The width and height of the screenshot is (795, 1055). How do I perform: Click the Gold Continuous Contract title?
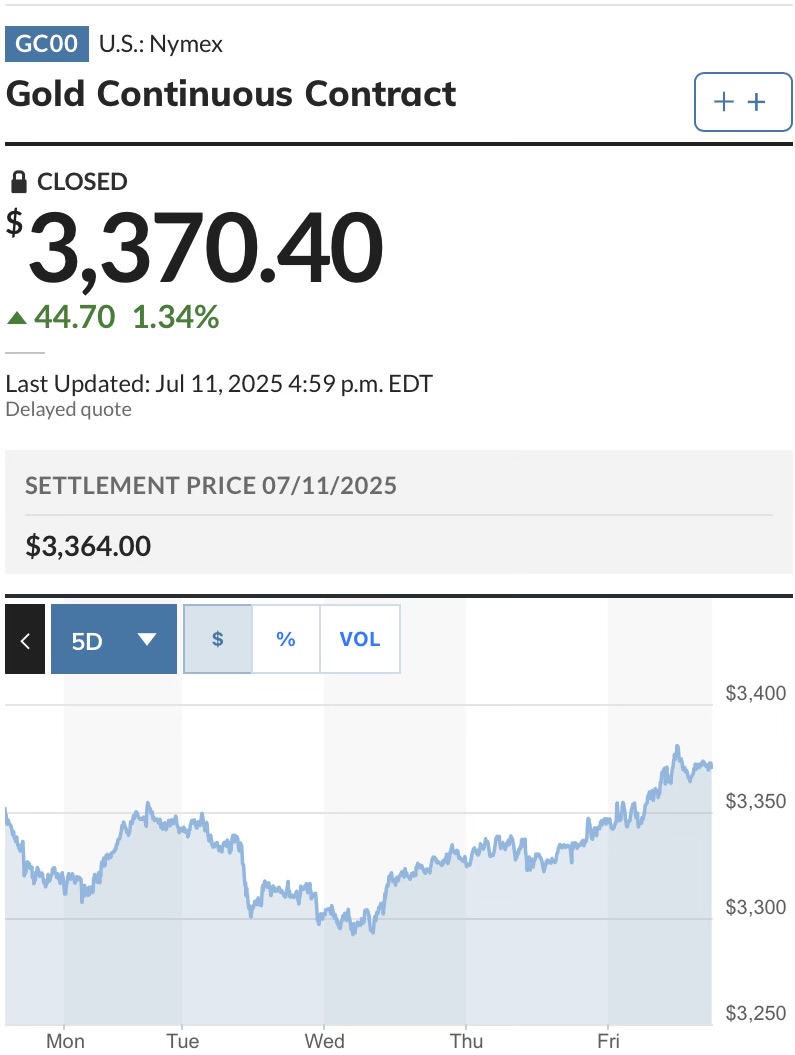(231, 94)
